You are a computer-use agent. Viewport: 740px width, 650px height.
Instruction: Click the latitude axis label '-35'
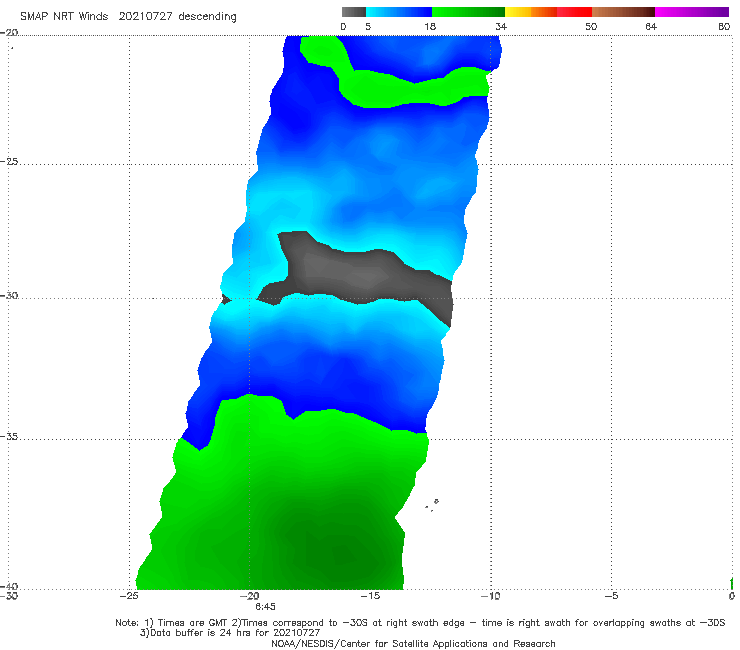coord(9,436)
